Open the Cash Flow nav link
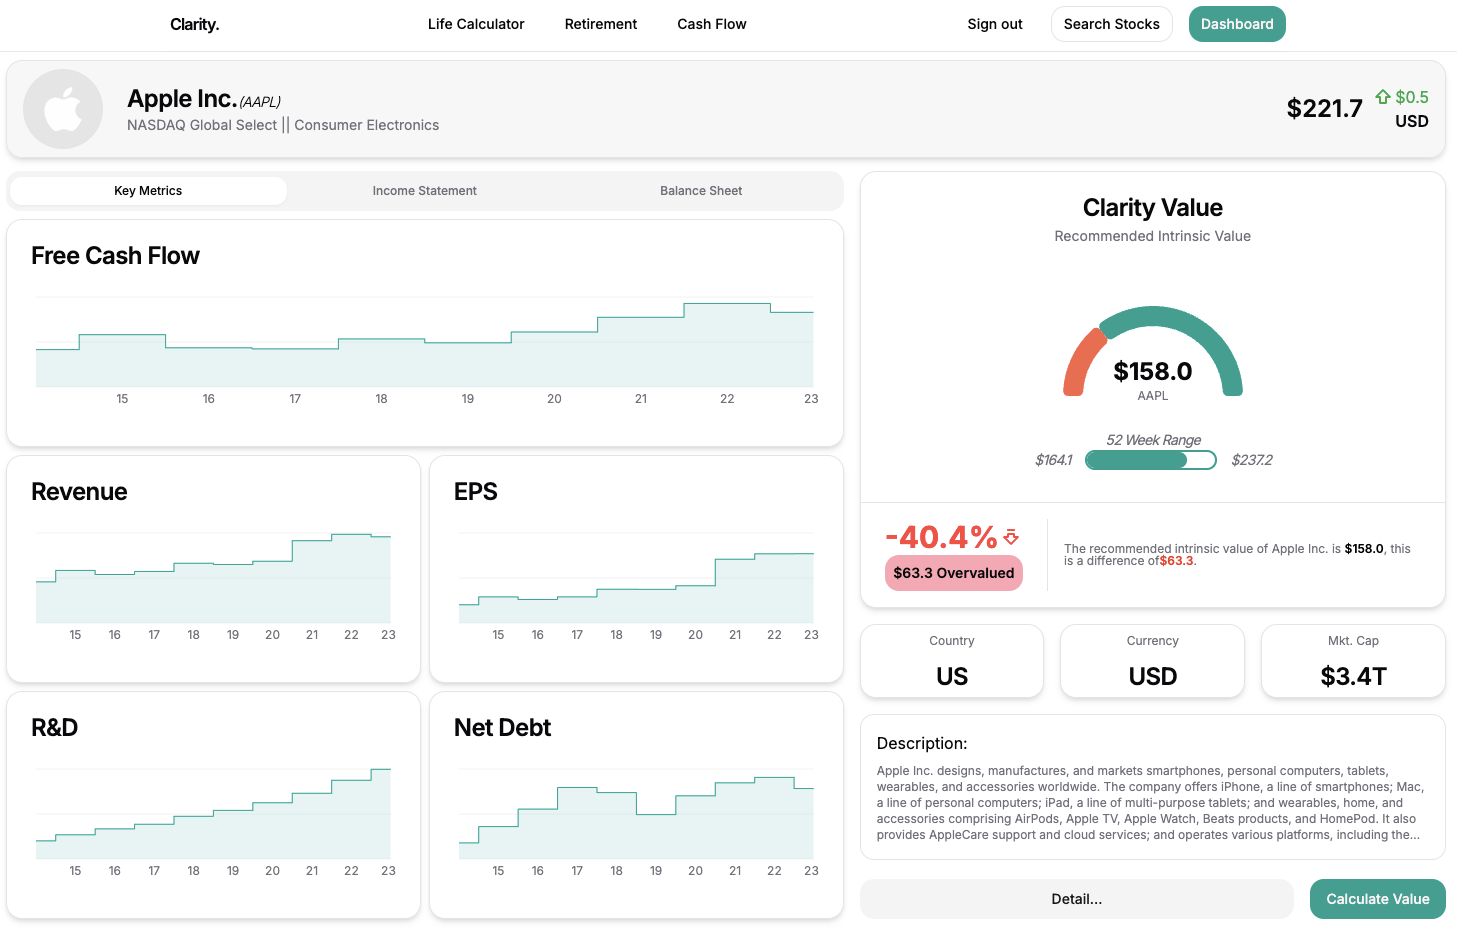Image resolution: width=1457 pixels, height=929 pixels. tap(711, 24)
